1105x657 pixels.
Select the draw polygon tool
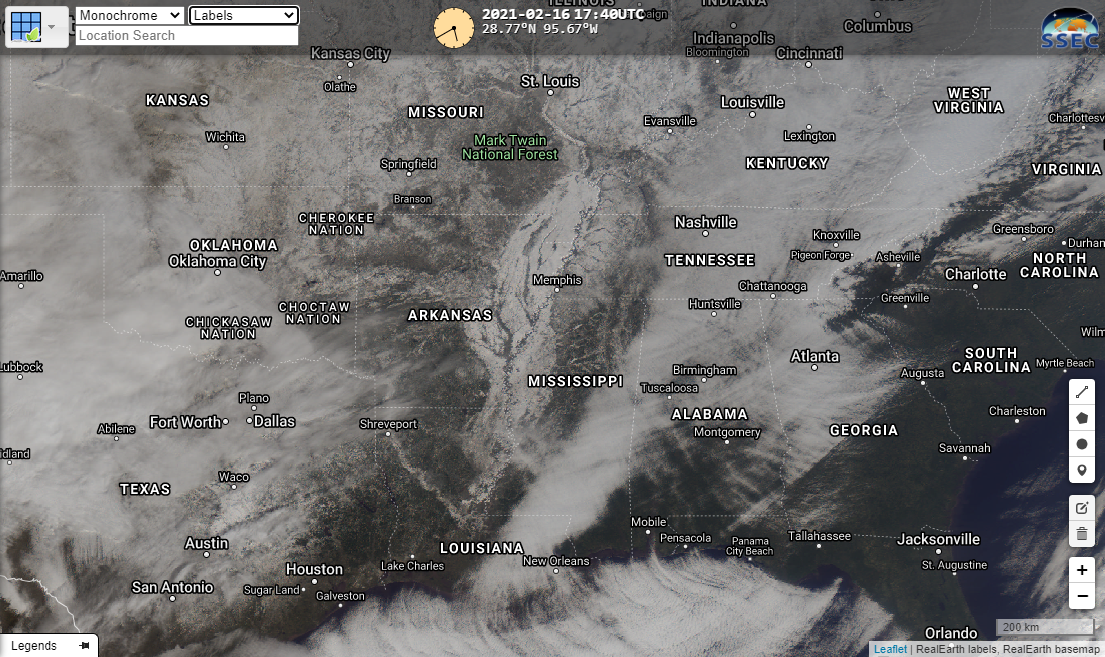[1082, 418]
